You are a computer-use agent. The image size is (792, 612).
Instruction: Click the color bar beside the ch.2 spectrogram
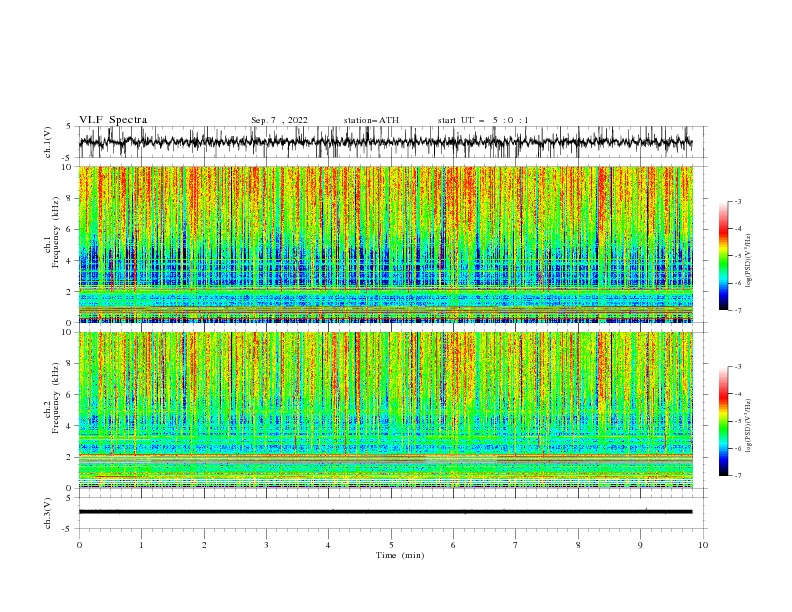pyautogui.click(x=723, y=421)
